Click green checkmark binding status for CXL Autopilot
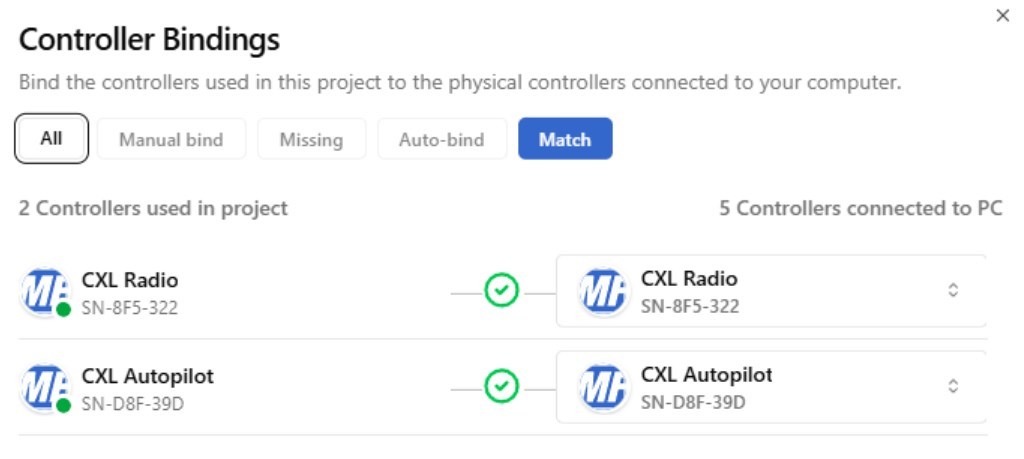Viewport: 1024px width, 459px height. [501, 387]
